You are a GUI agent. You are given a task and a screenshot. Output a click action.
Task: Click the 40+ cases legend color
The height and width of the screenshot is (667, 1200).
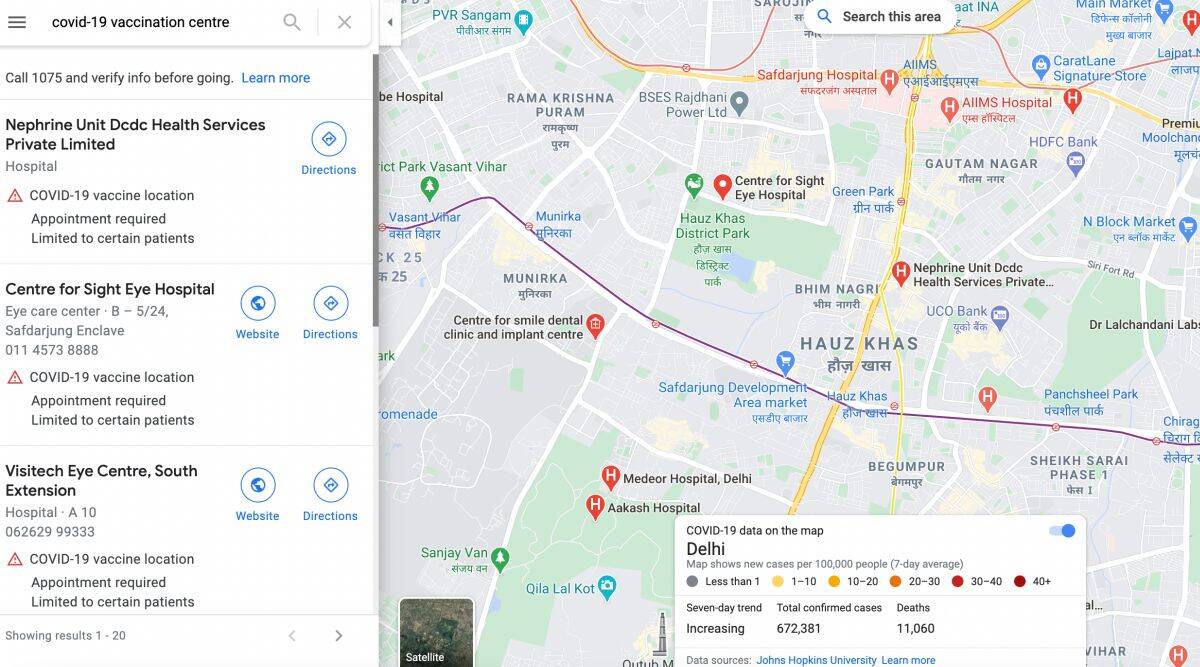click(1019, 581)
